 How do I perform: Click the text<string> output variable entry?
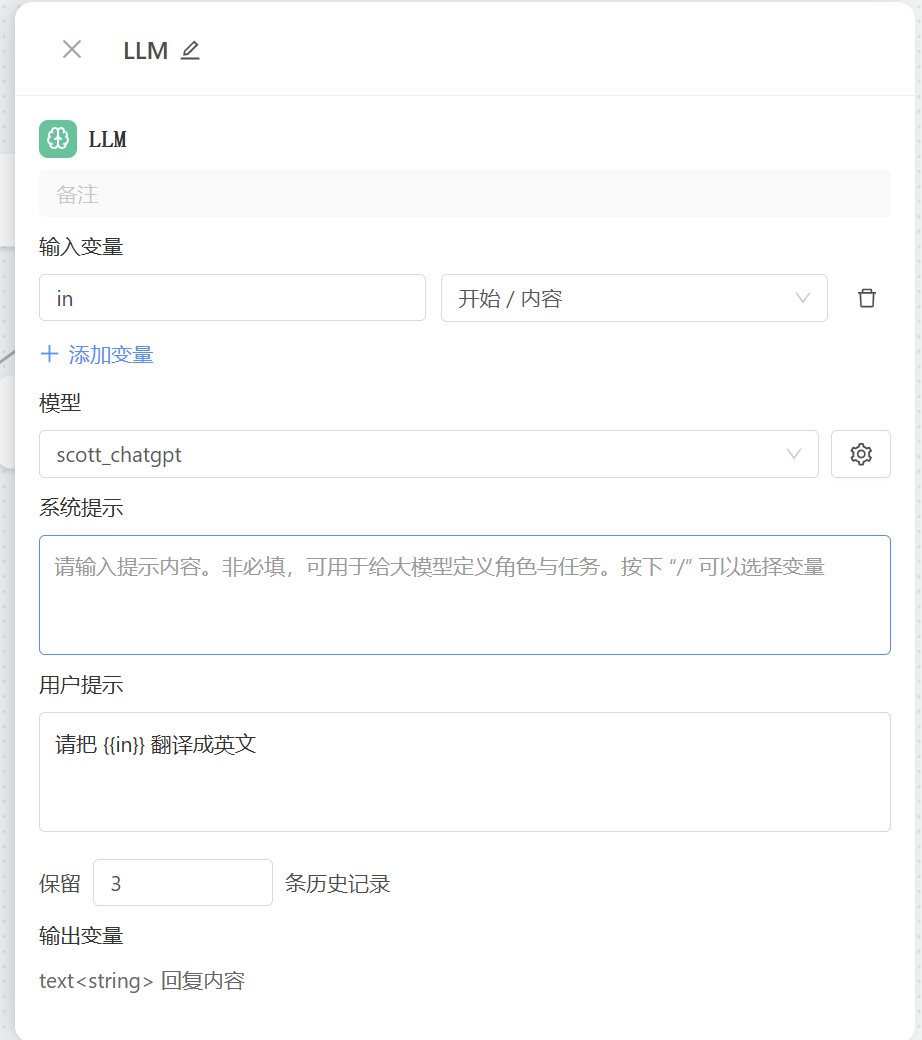pos(143,981)
